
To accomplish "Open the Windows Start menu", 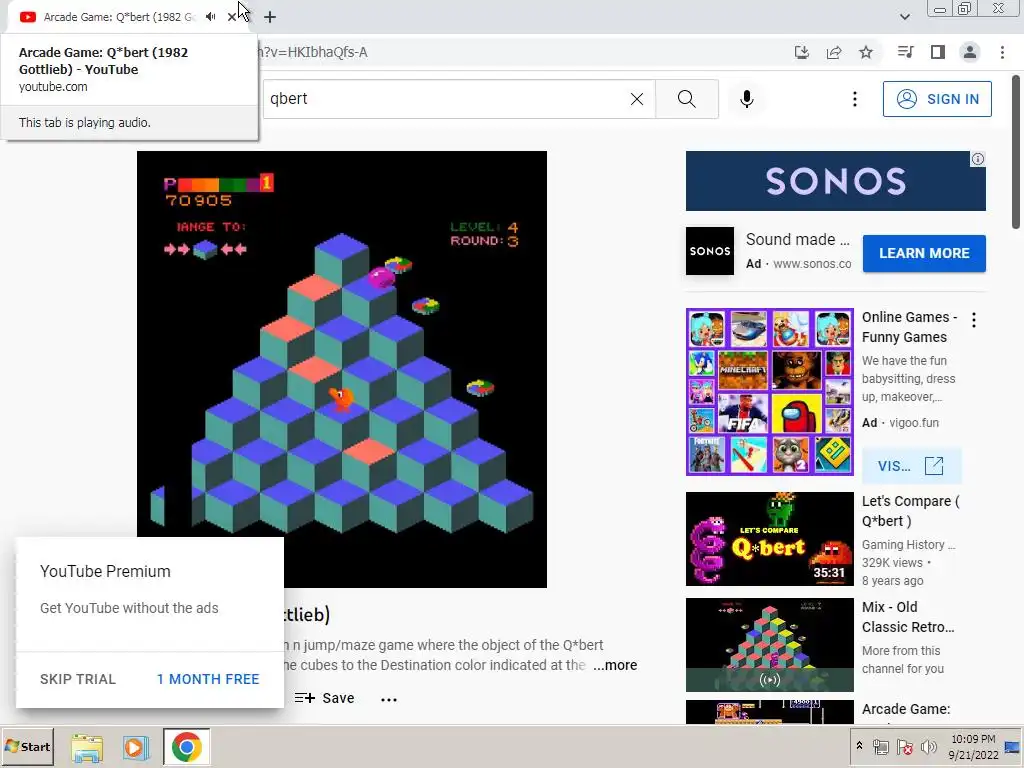I will coord(27,746).
